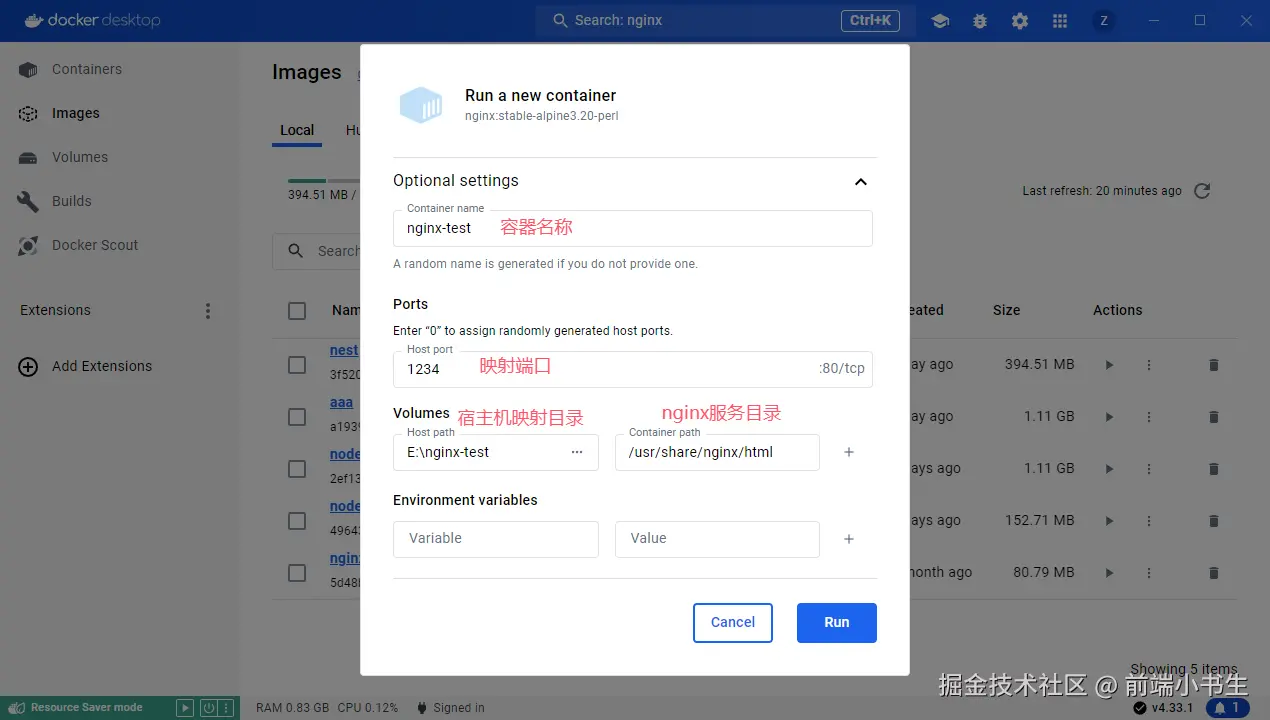Open more actions for 80.79 MB image
This screenshot has height=720, width=1270.
(x=1149, y=573)
